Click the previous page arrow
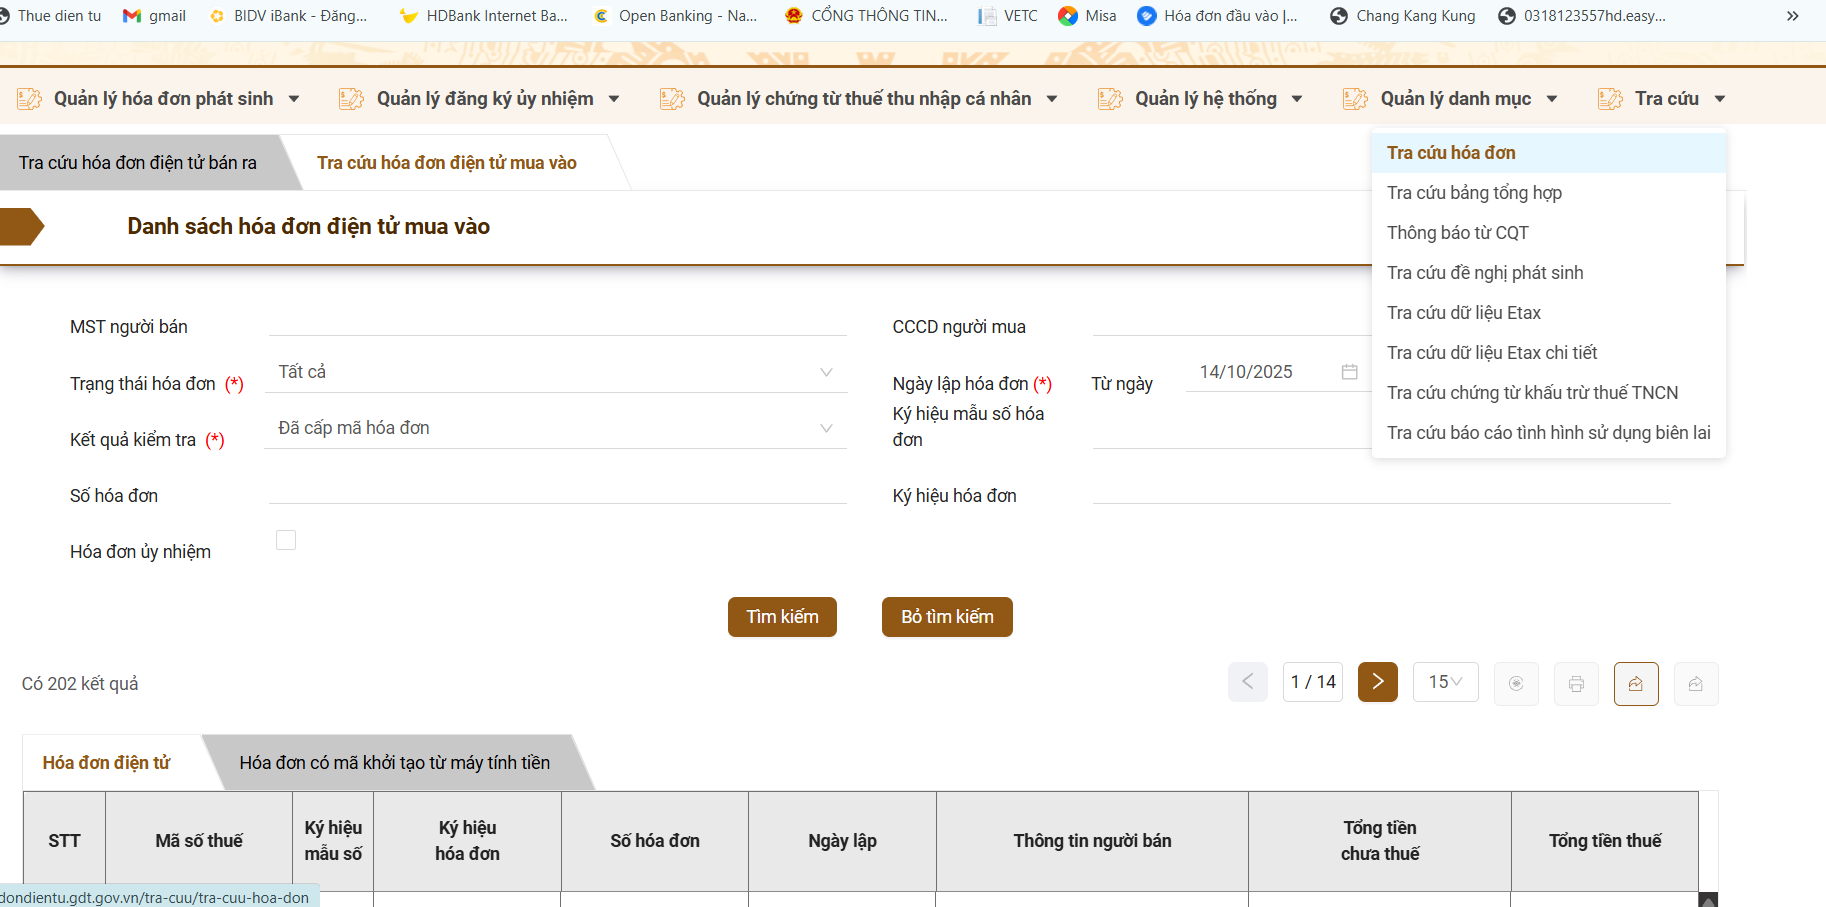1826x907 pixels. click(1247, 682)
